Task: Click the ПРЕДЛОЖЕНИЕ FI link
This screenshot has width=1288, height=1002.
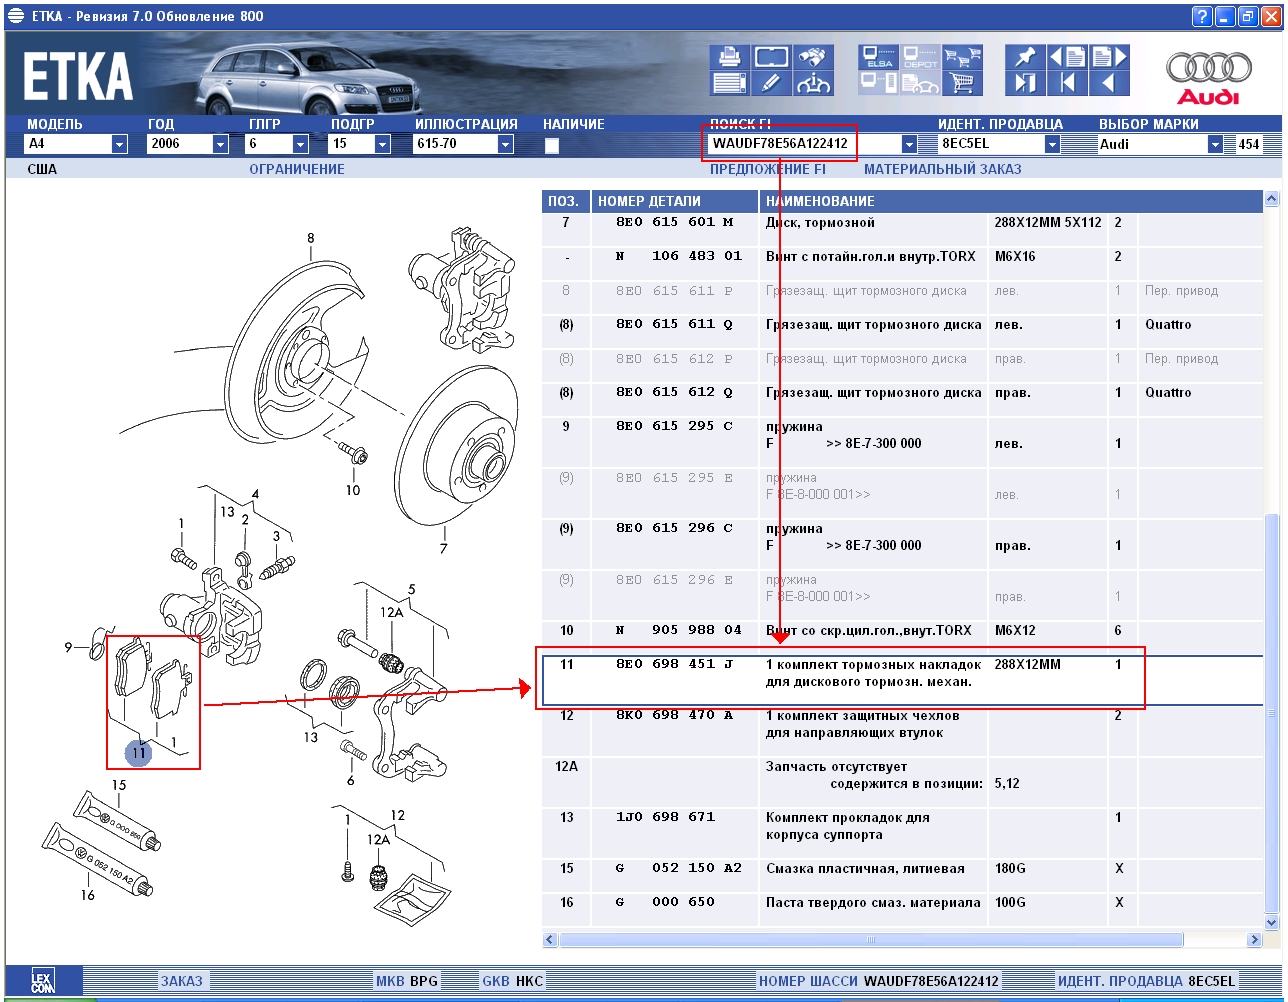Action: click(768, 169)
